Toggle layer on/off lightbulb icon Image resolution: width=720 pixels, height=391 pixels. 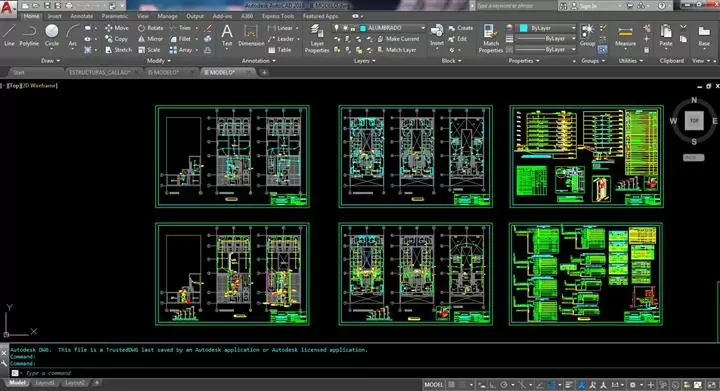pos(337,28)
